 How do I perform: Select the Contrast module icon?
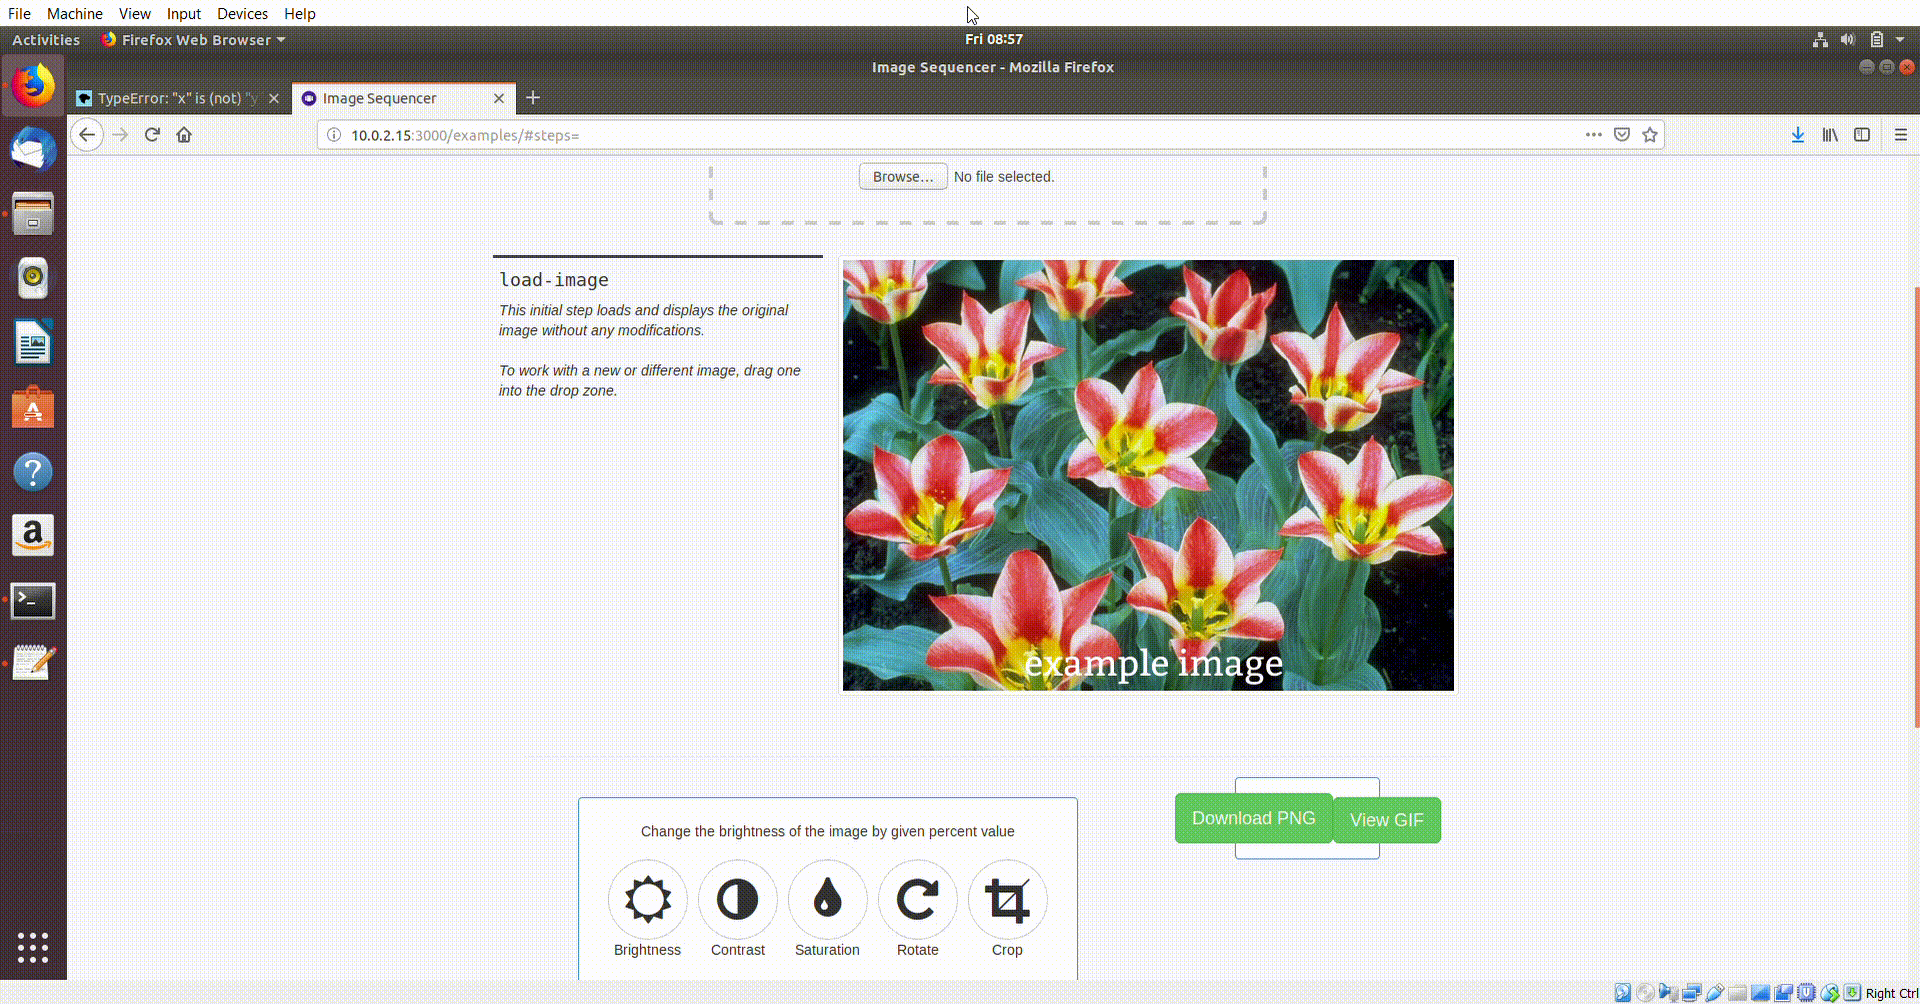(737, 899)
